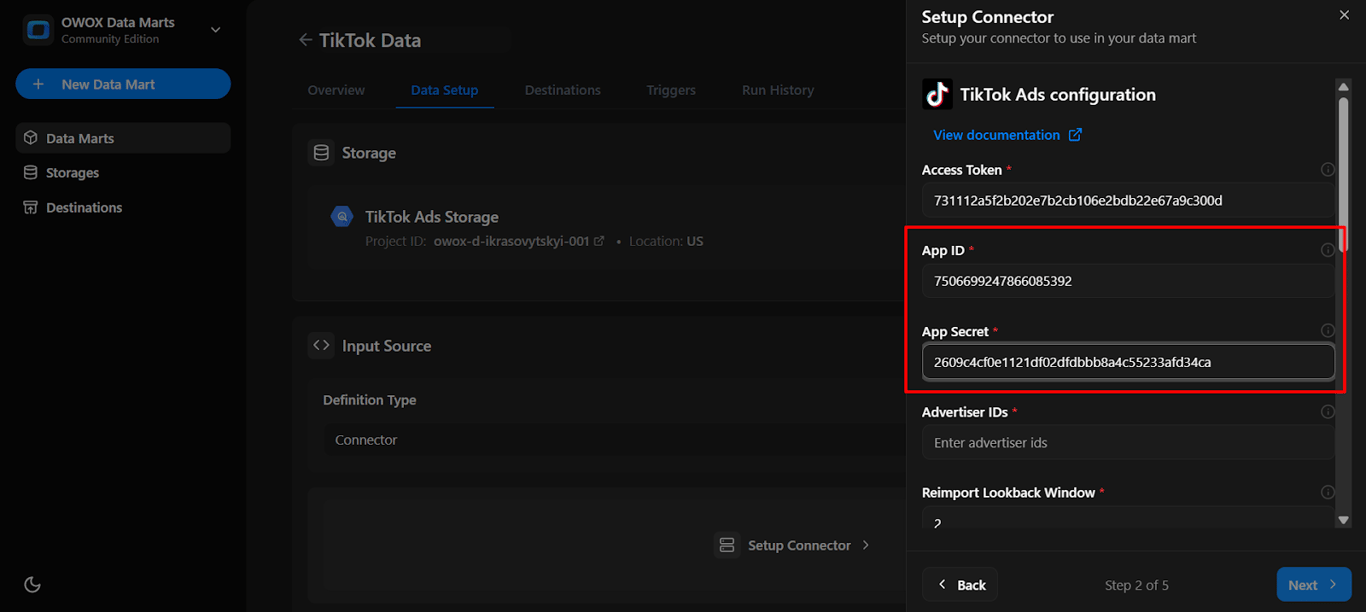Click the Next button
The height and width of the screenshot is (612, 1366).
point(1314,585)
